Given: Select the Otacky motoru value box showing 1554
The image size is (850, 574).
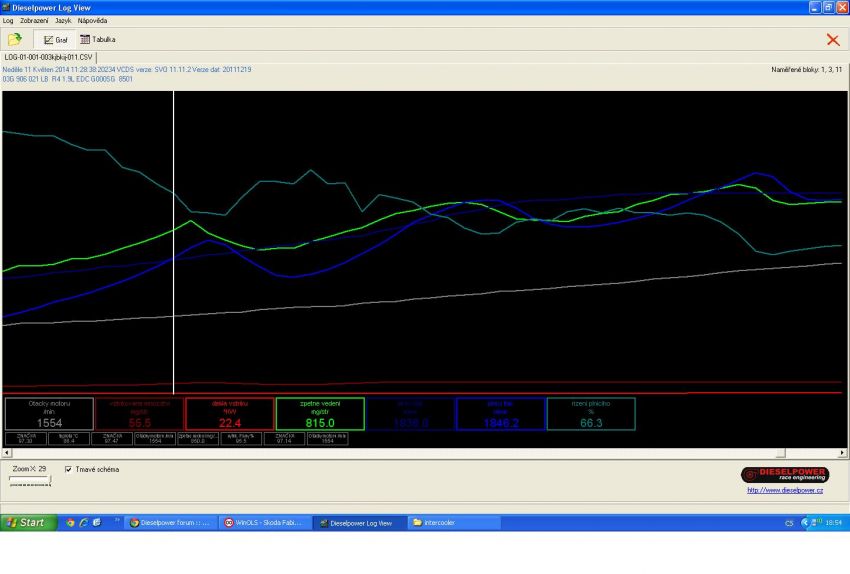Looking at the screenshot, I should [x=49, y=414].
